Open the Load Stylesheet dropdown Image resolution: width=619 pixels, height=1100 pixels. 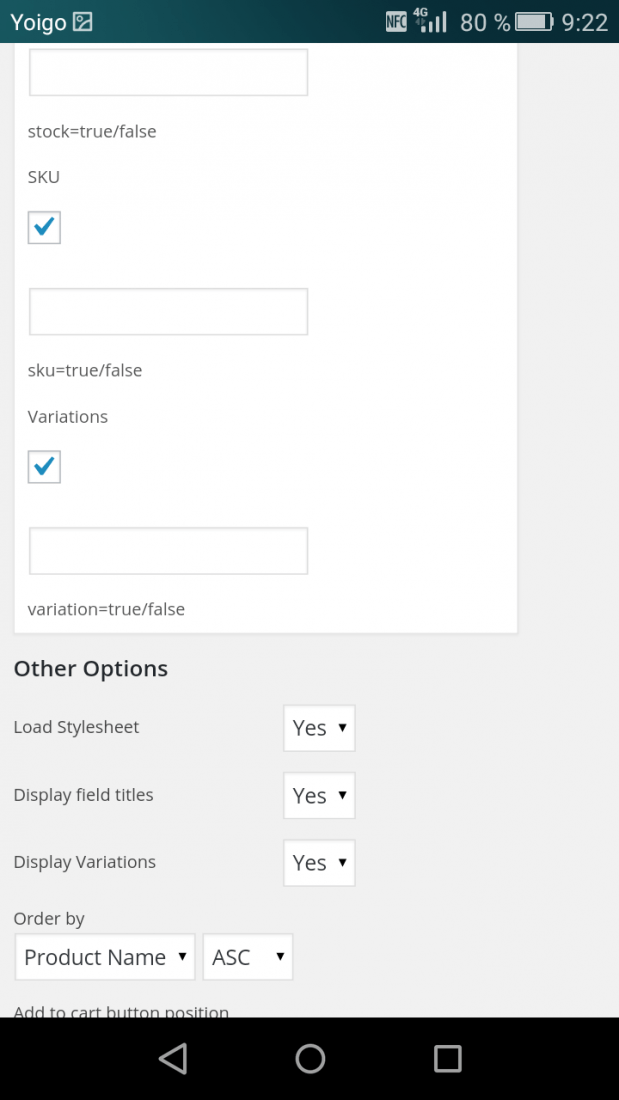pyautogui.click(x=319, y=728)
